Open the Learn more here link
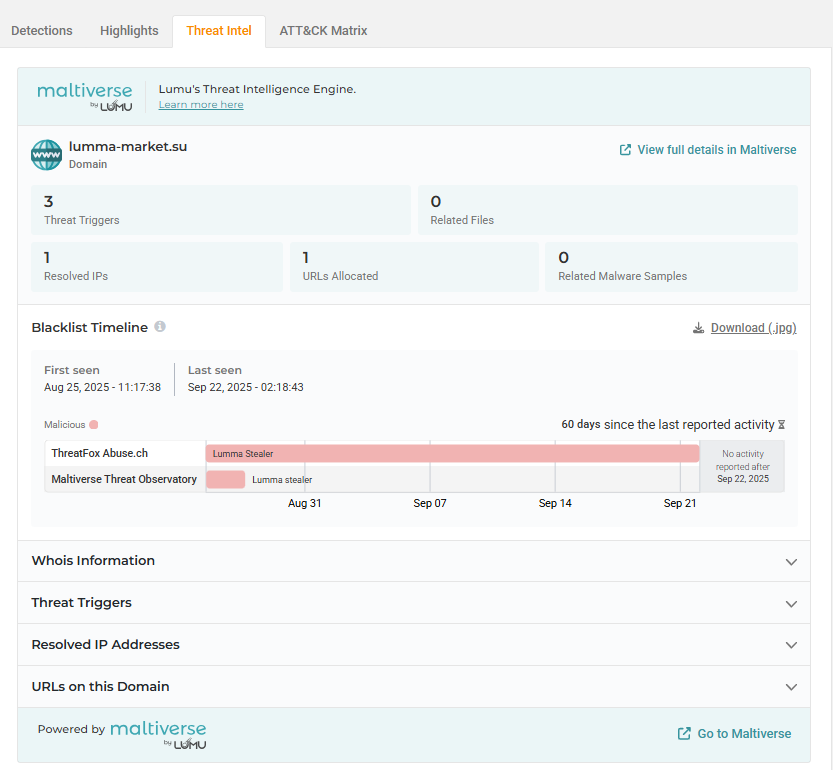 pyautogui.click(x=201, y=105)
